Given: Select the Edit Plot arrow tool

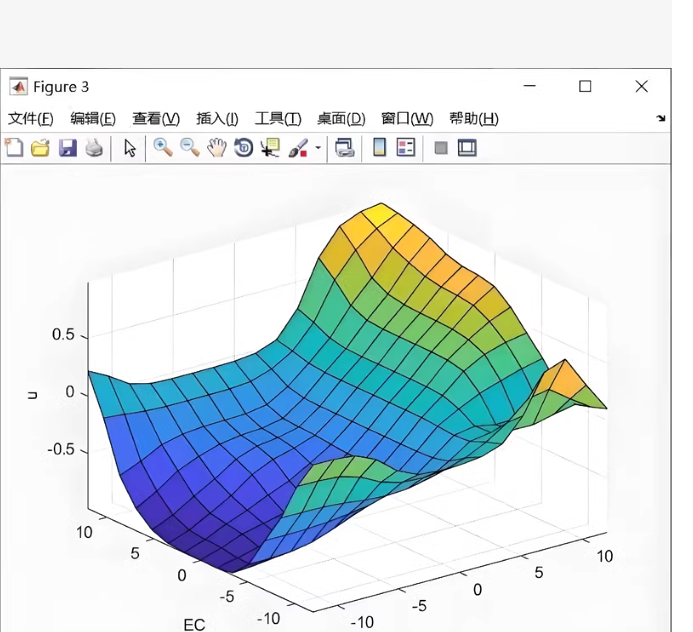Looking at the screenshot, I should click(x=130, y=148).
